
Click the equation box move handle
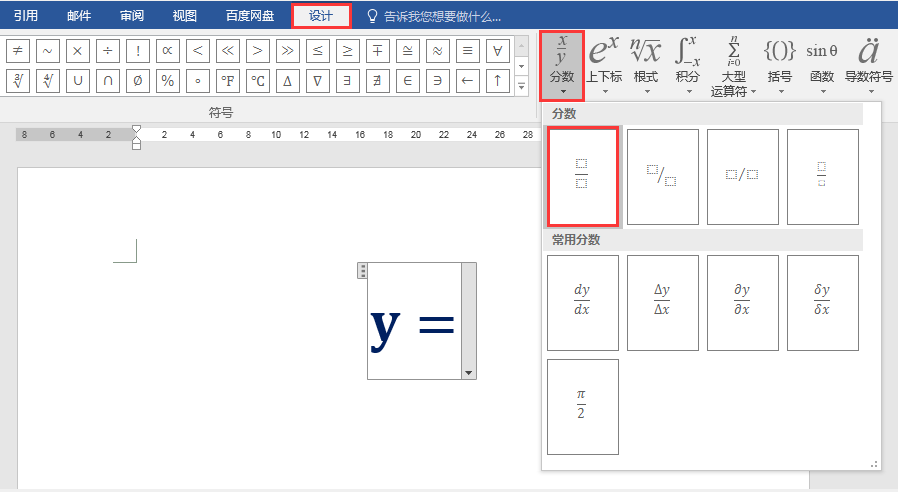pos(362,270)
